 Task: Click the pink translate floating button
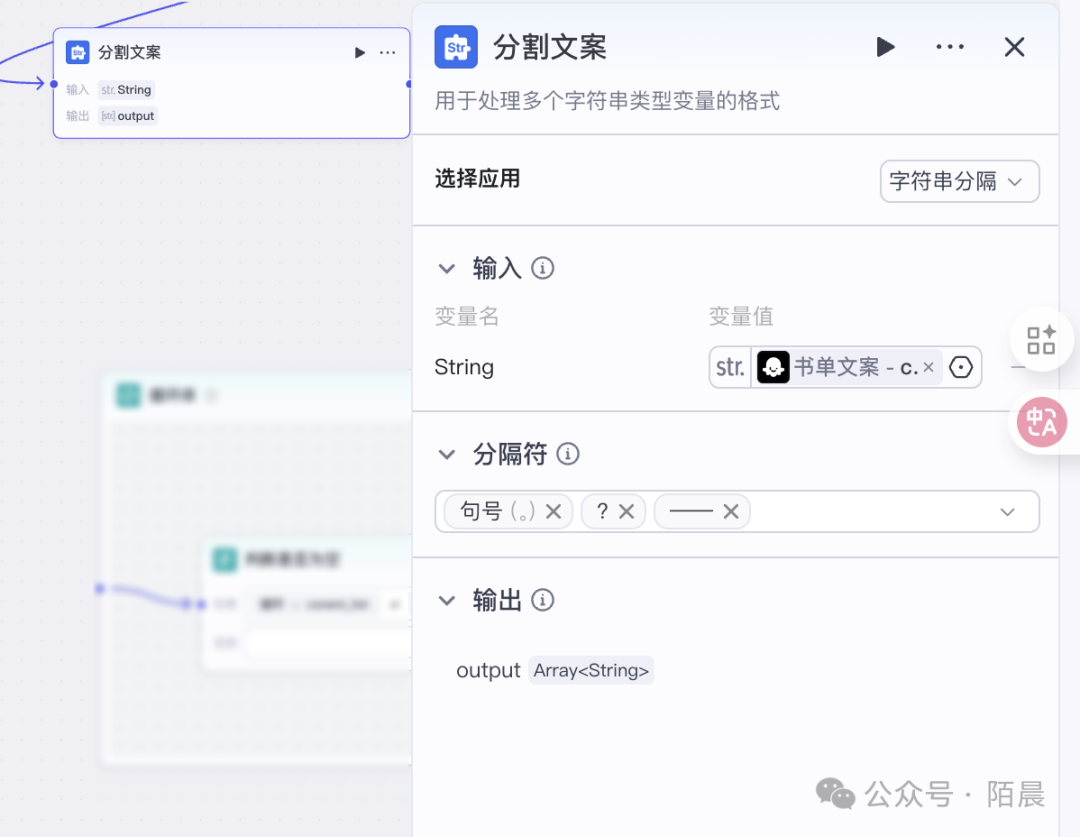coord(1041,421)
